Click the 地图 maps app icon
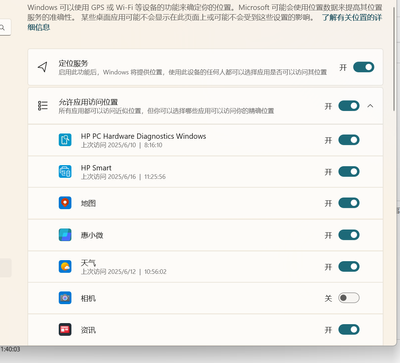Viewport: 400px width, 363px height. coord(65,203)
